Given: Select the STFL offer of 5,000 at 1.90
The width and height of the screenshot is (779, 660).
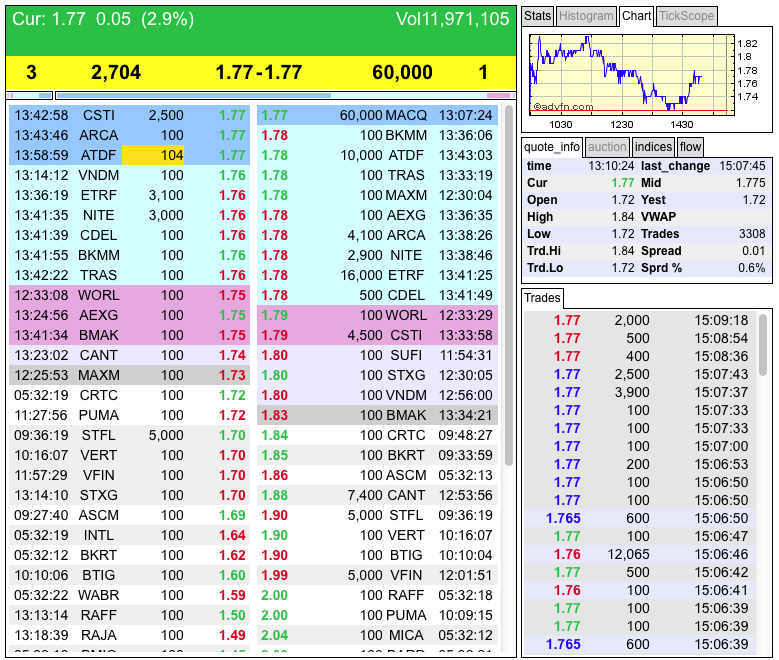Looking at the screenshot, I should click(378, 515).
